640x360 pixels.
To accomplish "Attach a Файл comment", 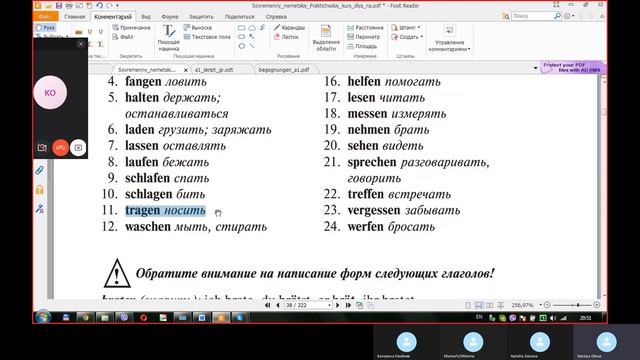I will 123,37.
